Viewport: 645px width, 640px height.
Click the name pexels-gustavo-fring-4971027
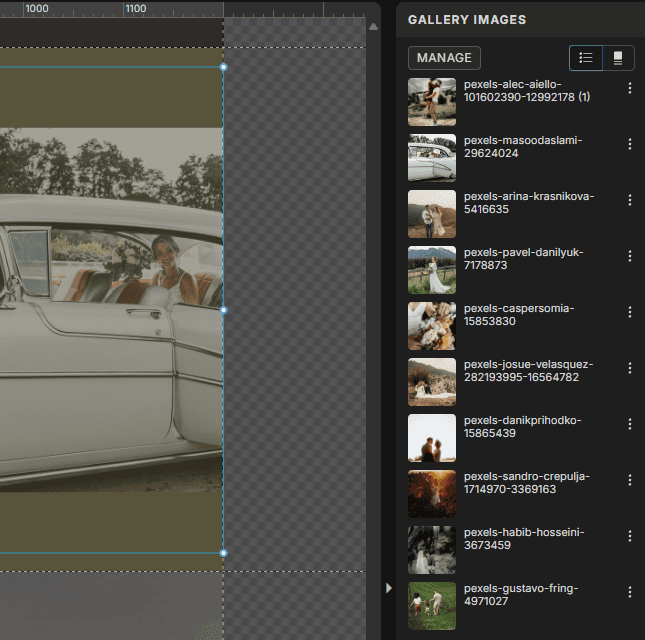click(521, 594)
